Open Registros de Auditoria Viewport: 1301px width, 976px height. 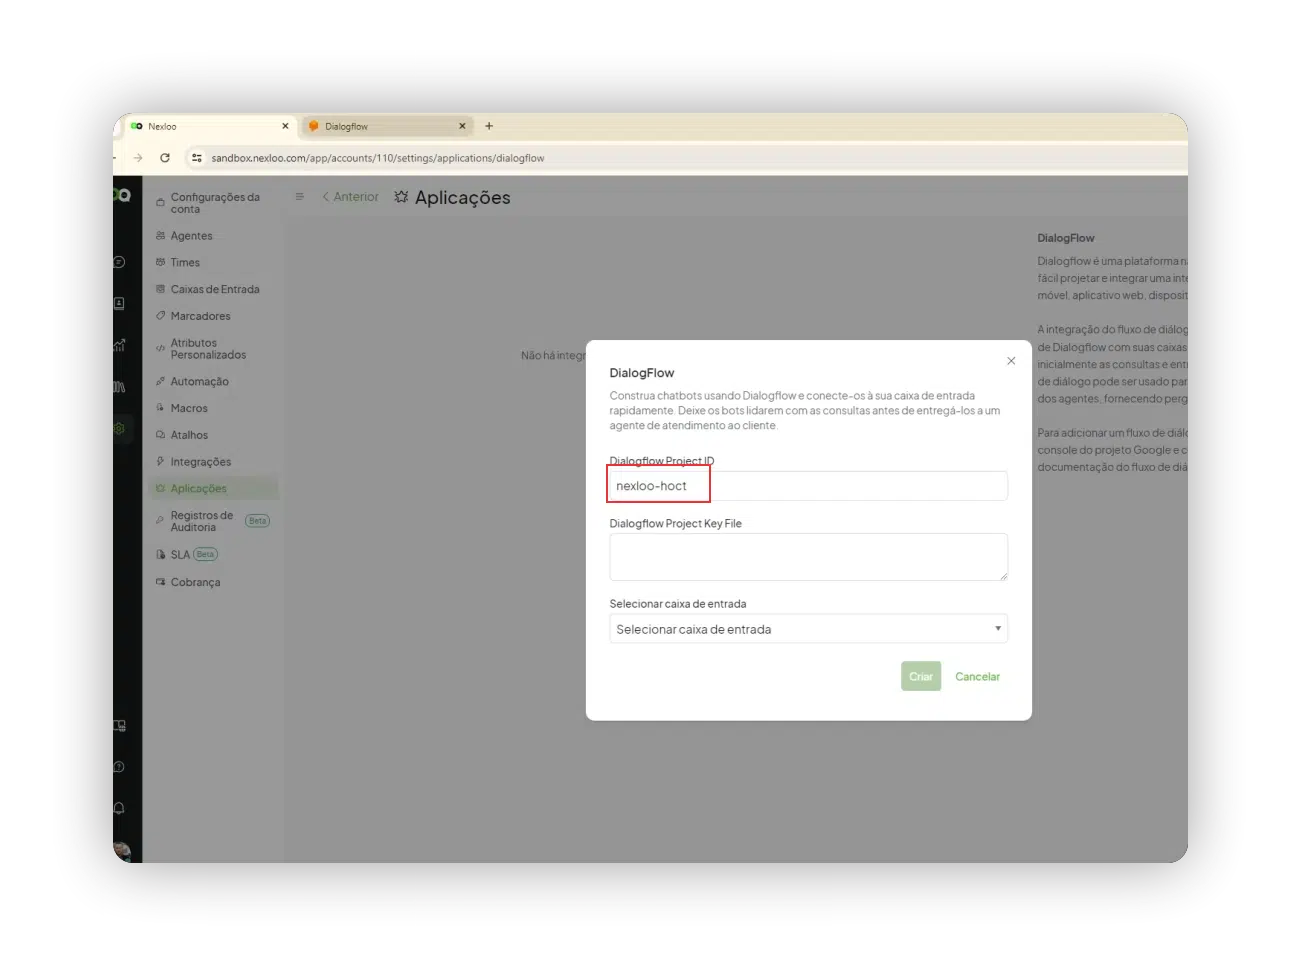[x=201, y=521]
